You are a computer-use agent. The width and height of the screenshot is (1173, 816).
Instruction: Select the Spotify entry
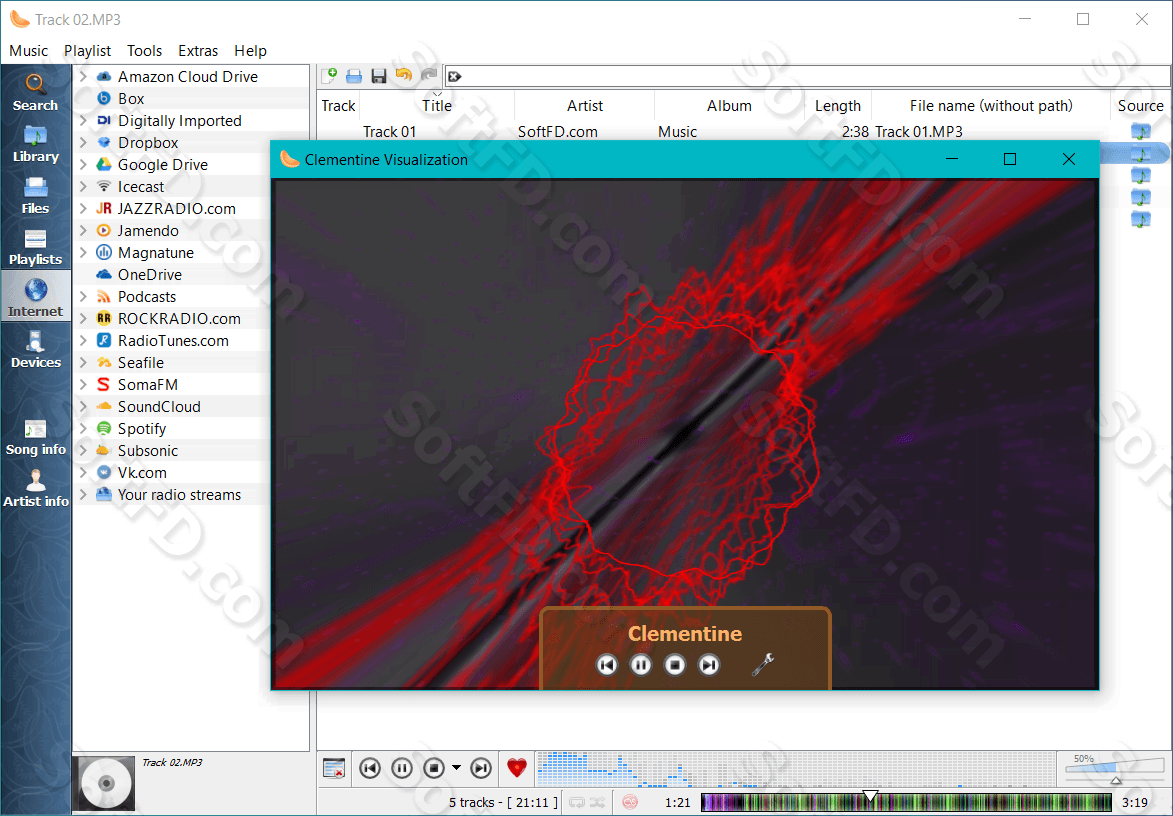pos(141,429)
